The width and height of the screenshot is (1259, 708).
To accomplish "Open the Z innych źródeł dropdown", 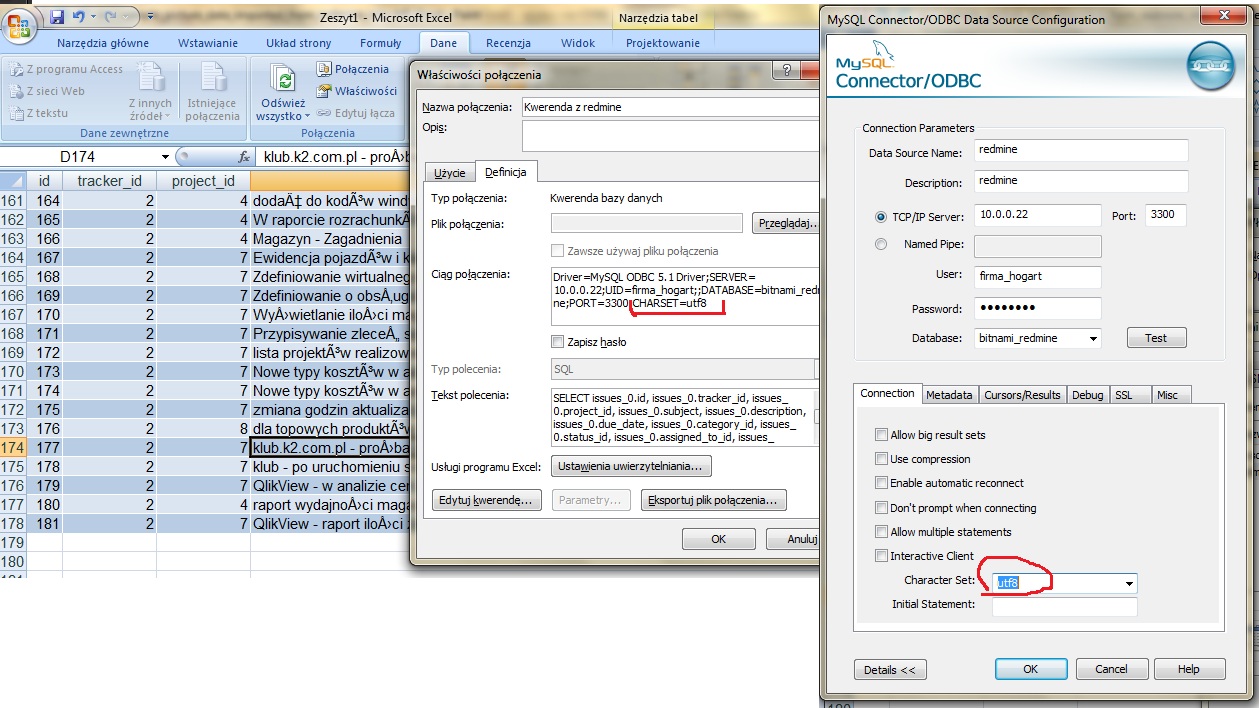I will 151,91.
